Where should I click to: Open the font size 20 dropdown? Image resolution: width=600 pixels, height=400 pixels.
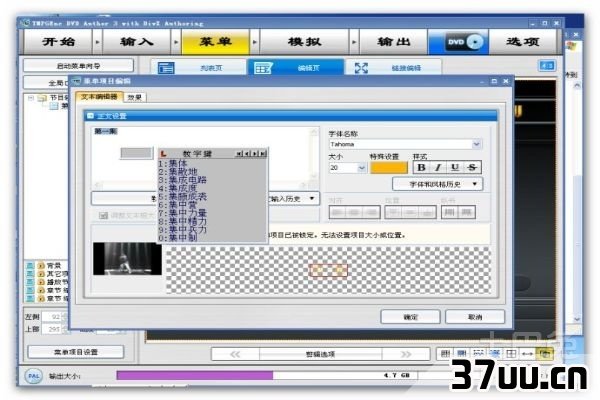click(x=361, y=168)
